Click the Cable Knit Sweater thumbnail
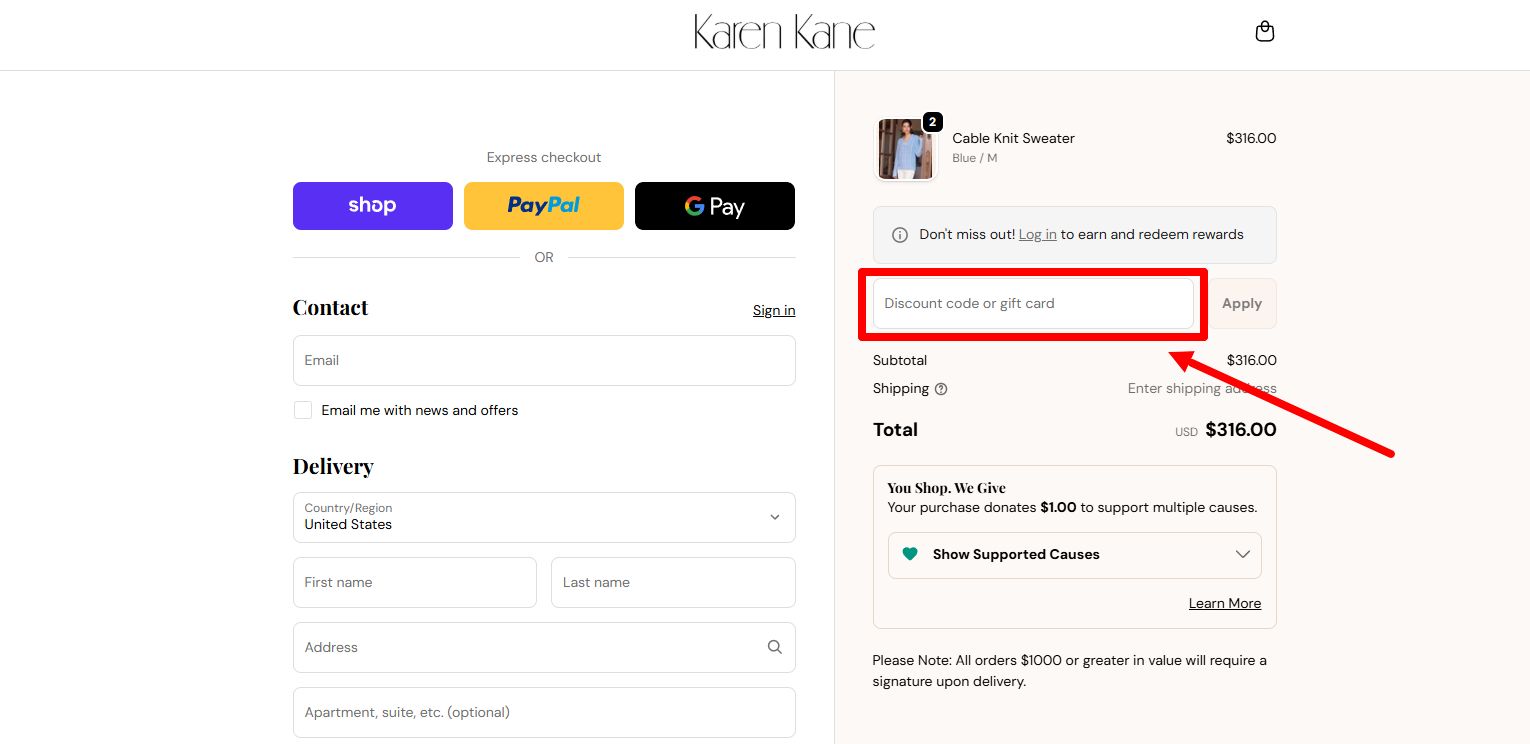The height and width of the screenshot is (744, 1530). click(905, 149)
